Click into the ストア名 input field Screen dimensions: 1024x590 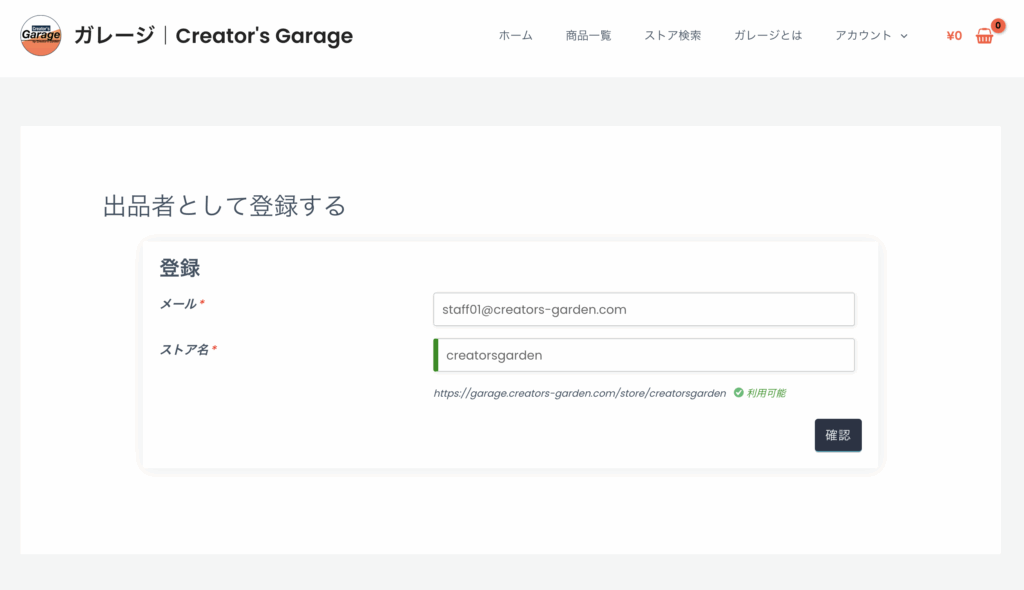click(x=643, y=355)
